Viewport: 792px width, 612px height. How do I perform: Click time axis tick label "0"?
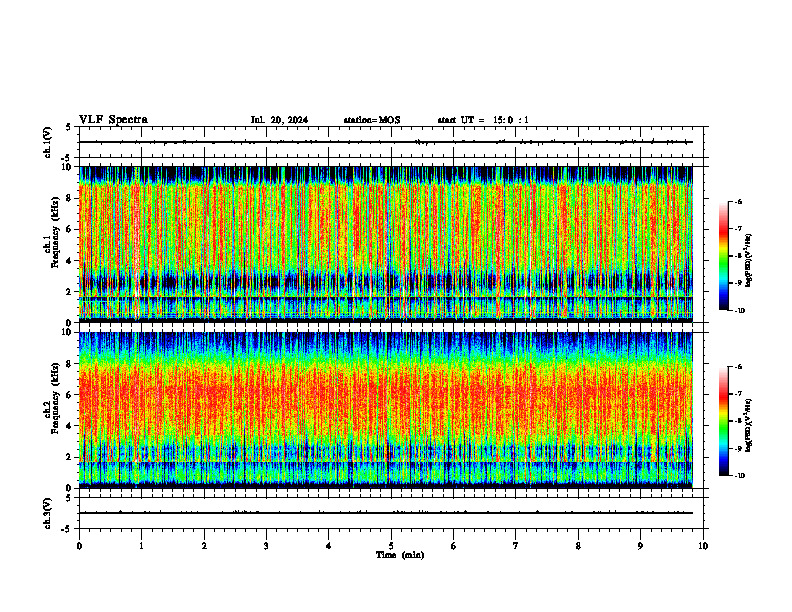79,546
